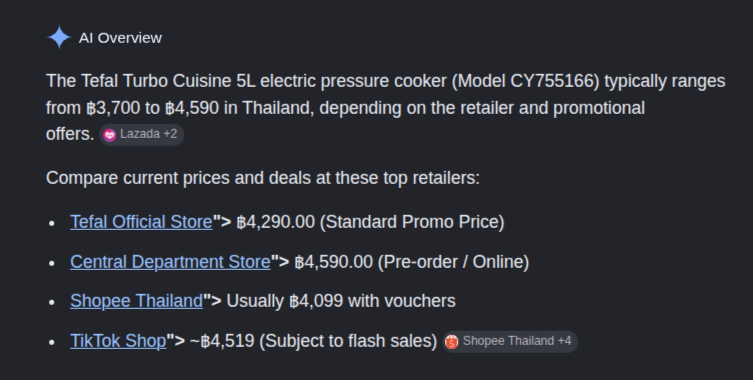Click the AI Overview heading text

click(x=120, y=38)
